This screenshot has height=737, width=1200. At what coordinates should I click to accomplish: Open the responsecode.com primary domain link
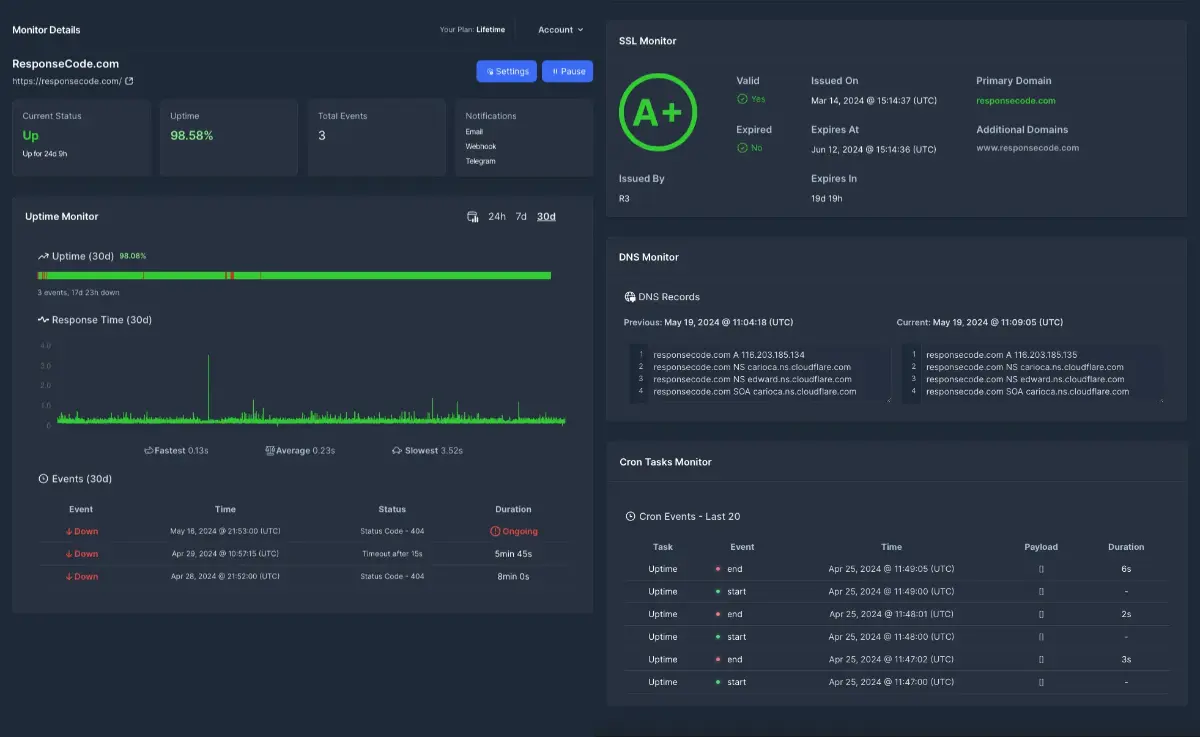pyautogui.click(x=1016, y=100)
